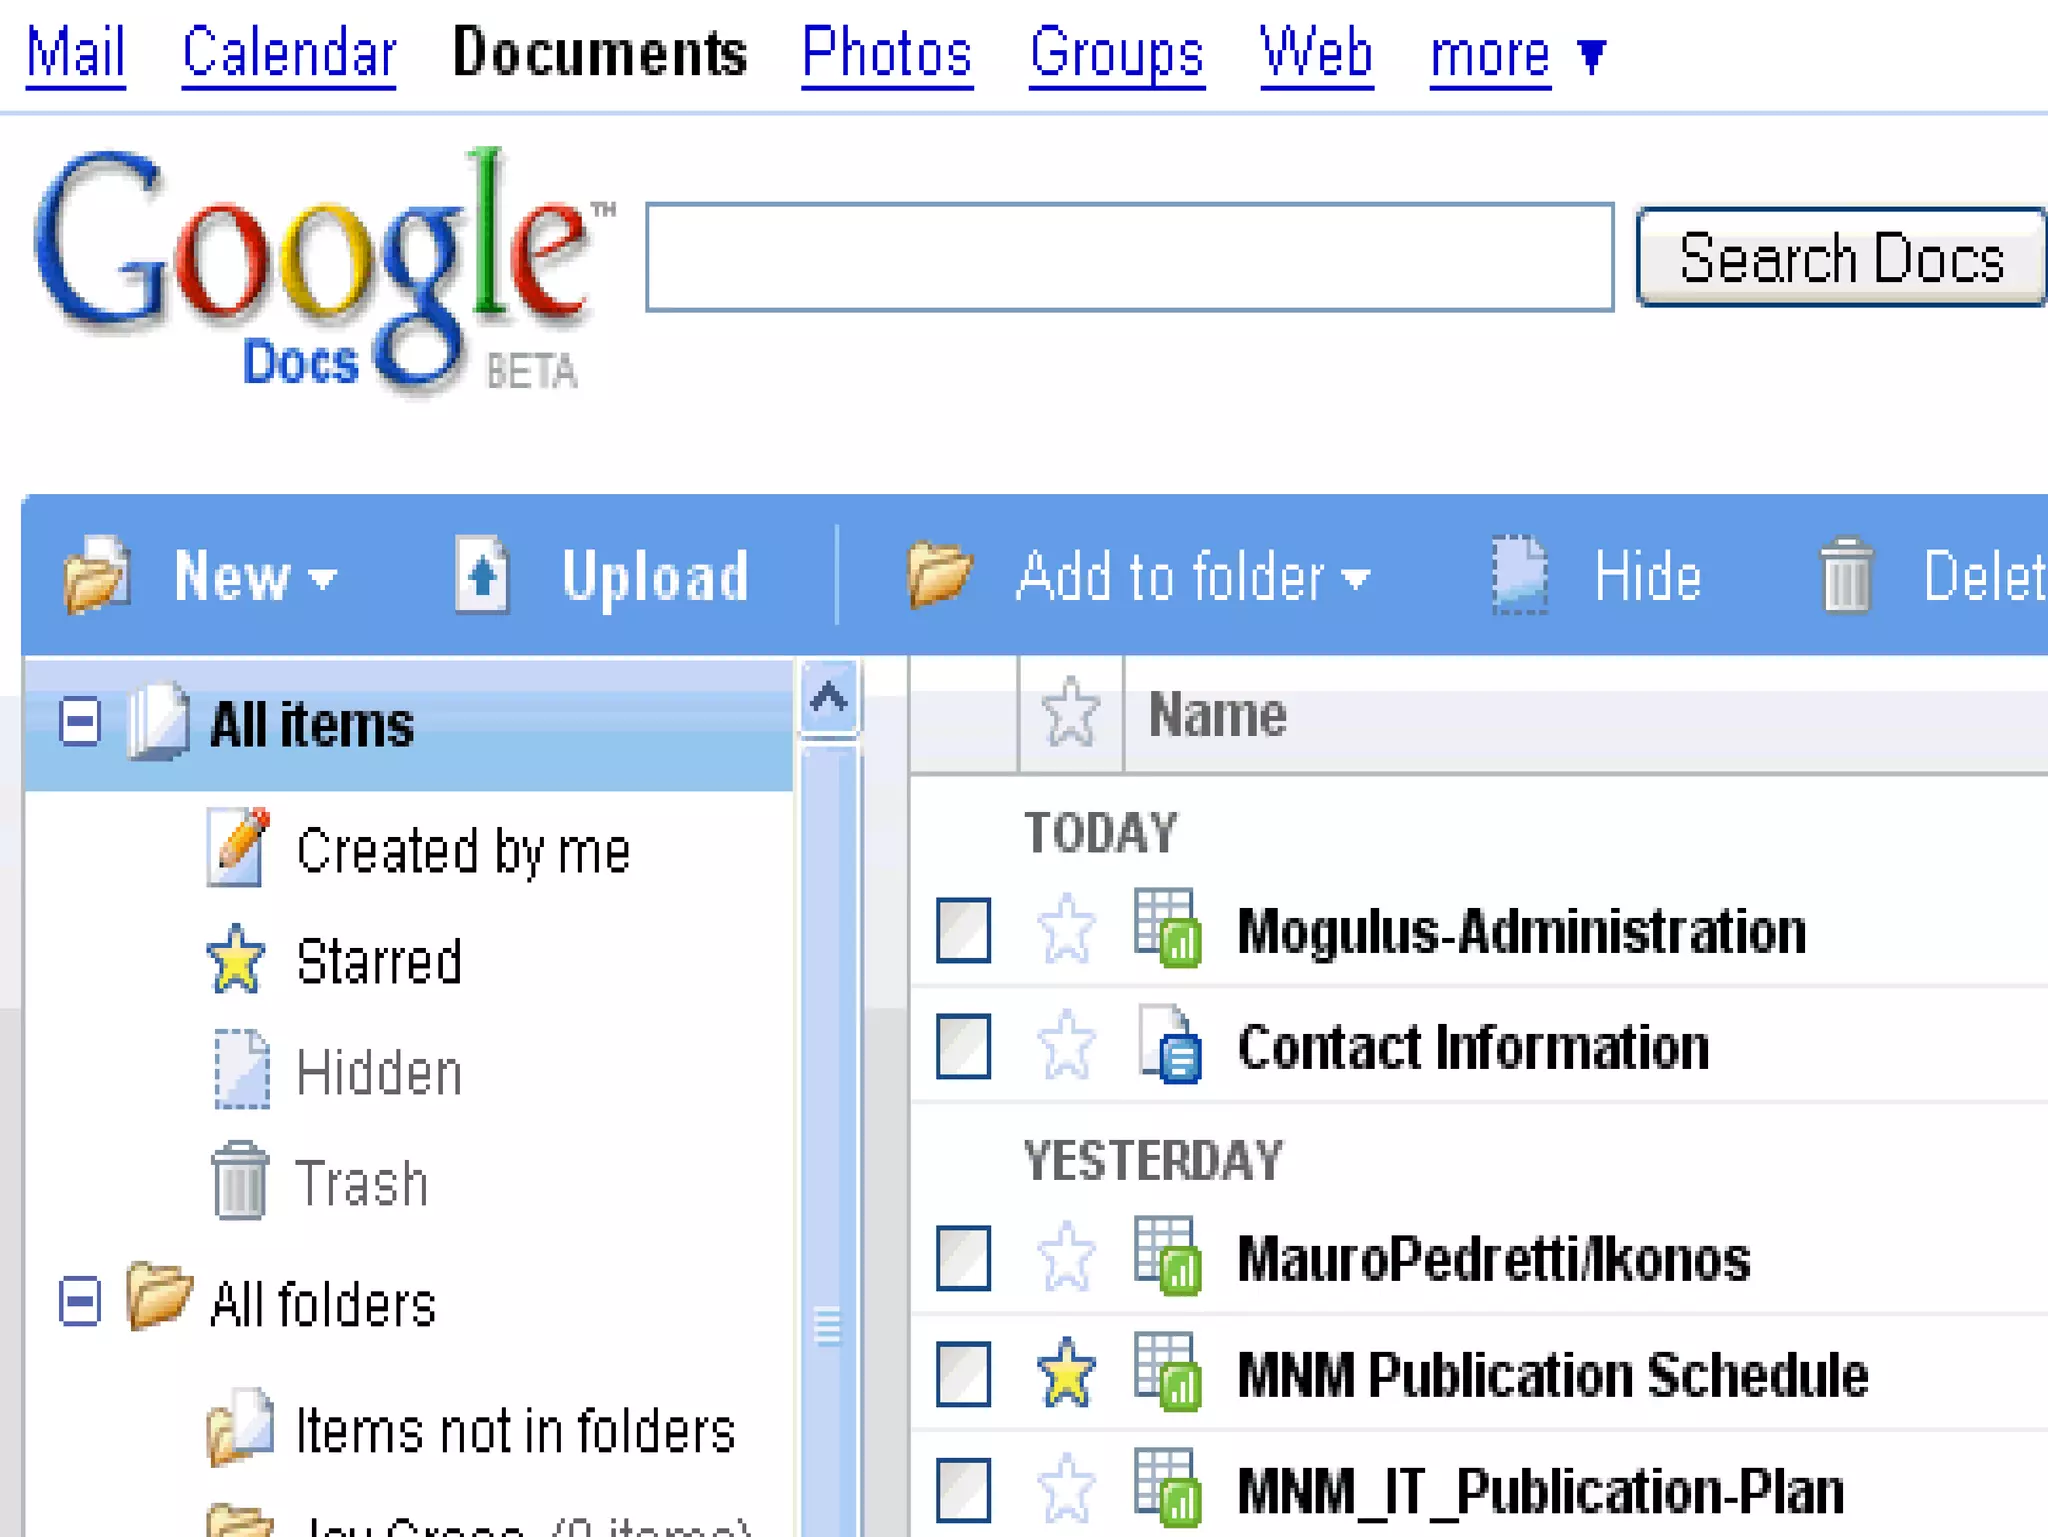Select the Contact Information checkbox
The width and height of the screenshot is (2048, 1537).
pos(963,1046)
